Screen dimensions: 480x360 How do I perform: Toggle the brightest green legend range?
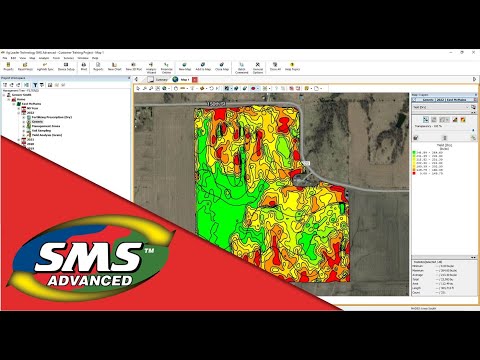coord(414,152)
